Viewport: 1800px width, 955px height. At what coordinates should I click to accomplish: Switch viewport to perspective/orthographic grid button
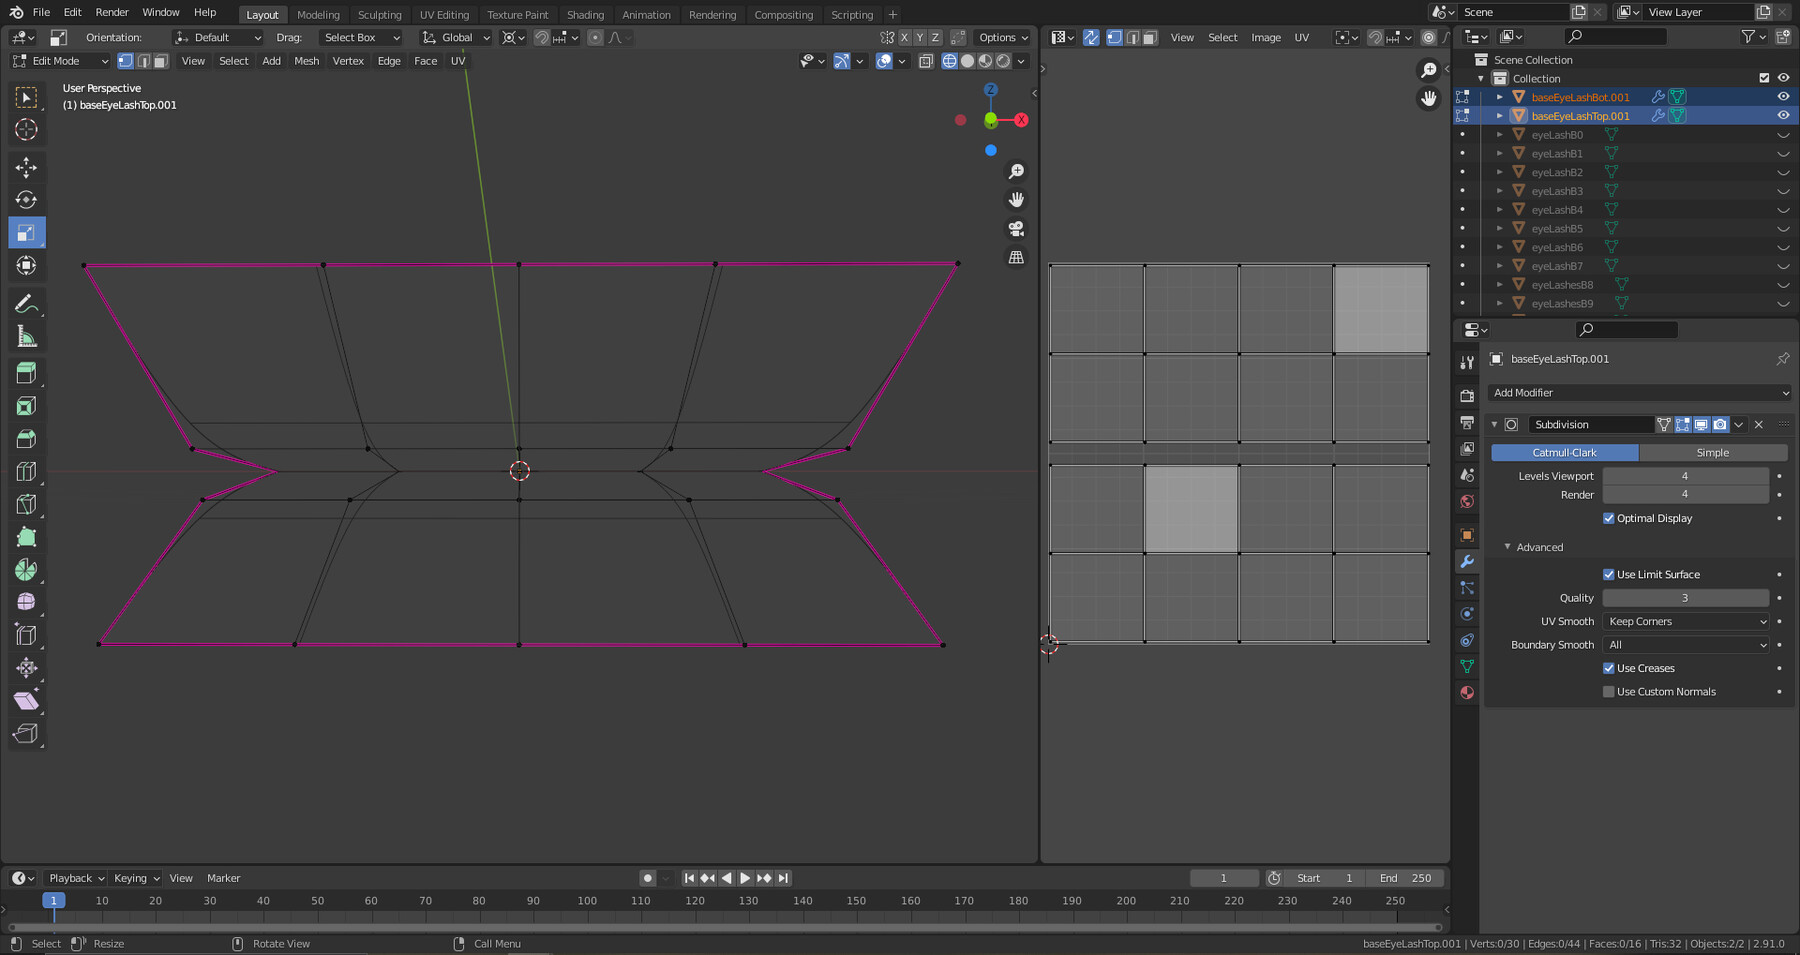[1016, 257]
